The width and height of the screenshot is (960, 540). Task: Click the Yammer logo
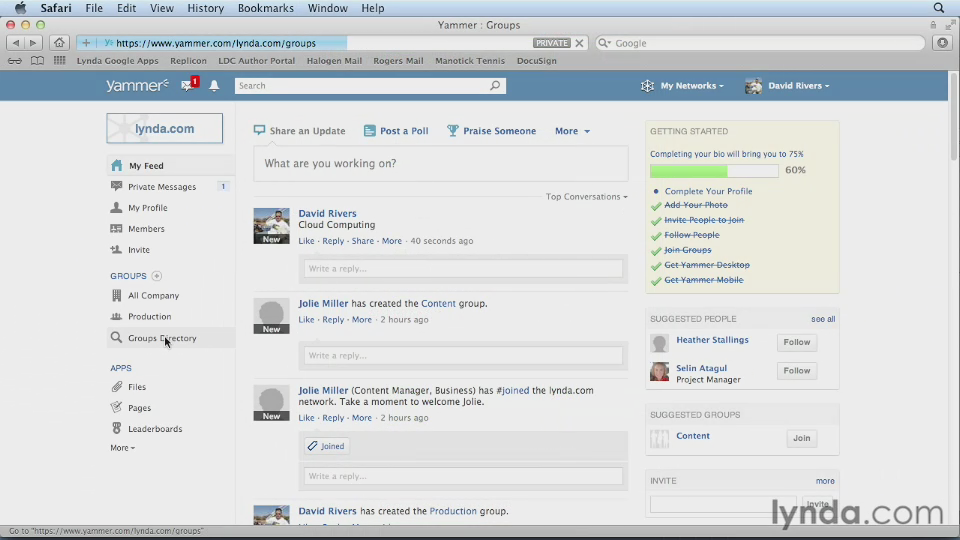click(137, 86)
